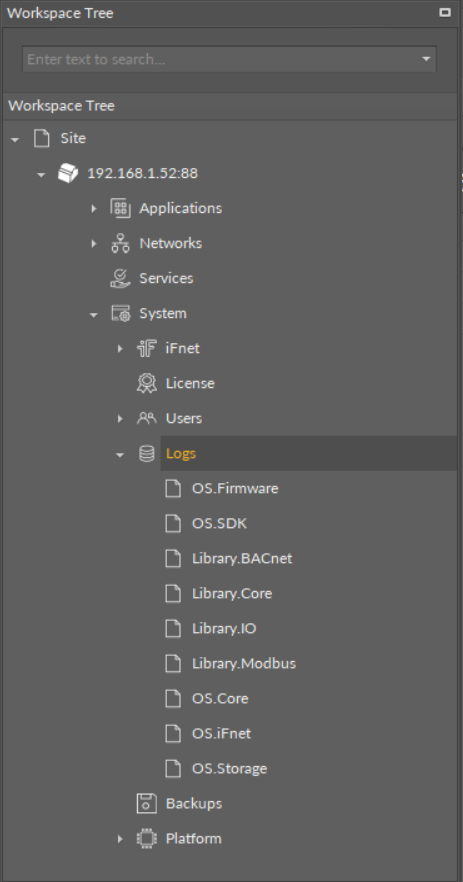
Task: Open the search box dropdown arrow
Action: (426, 59)
